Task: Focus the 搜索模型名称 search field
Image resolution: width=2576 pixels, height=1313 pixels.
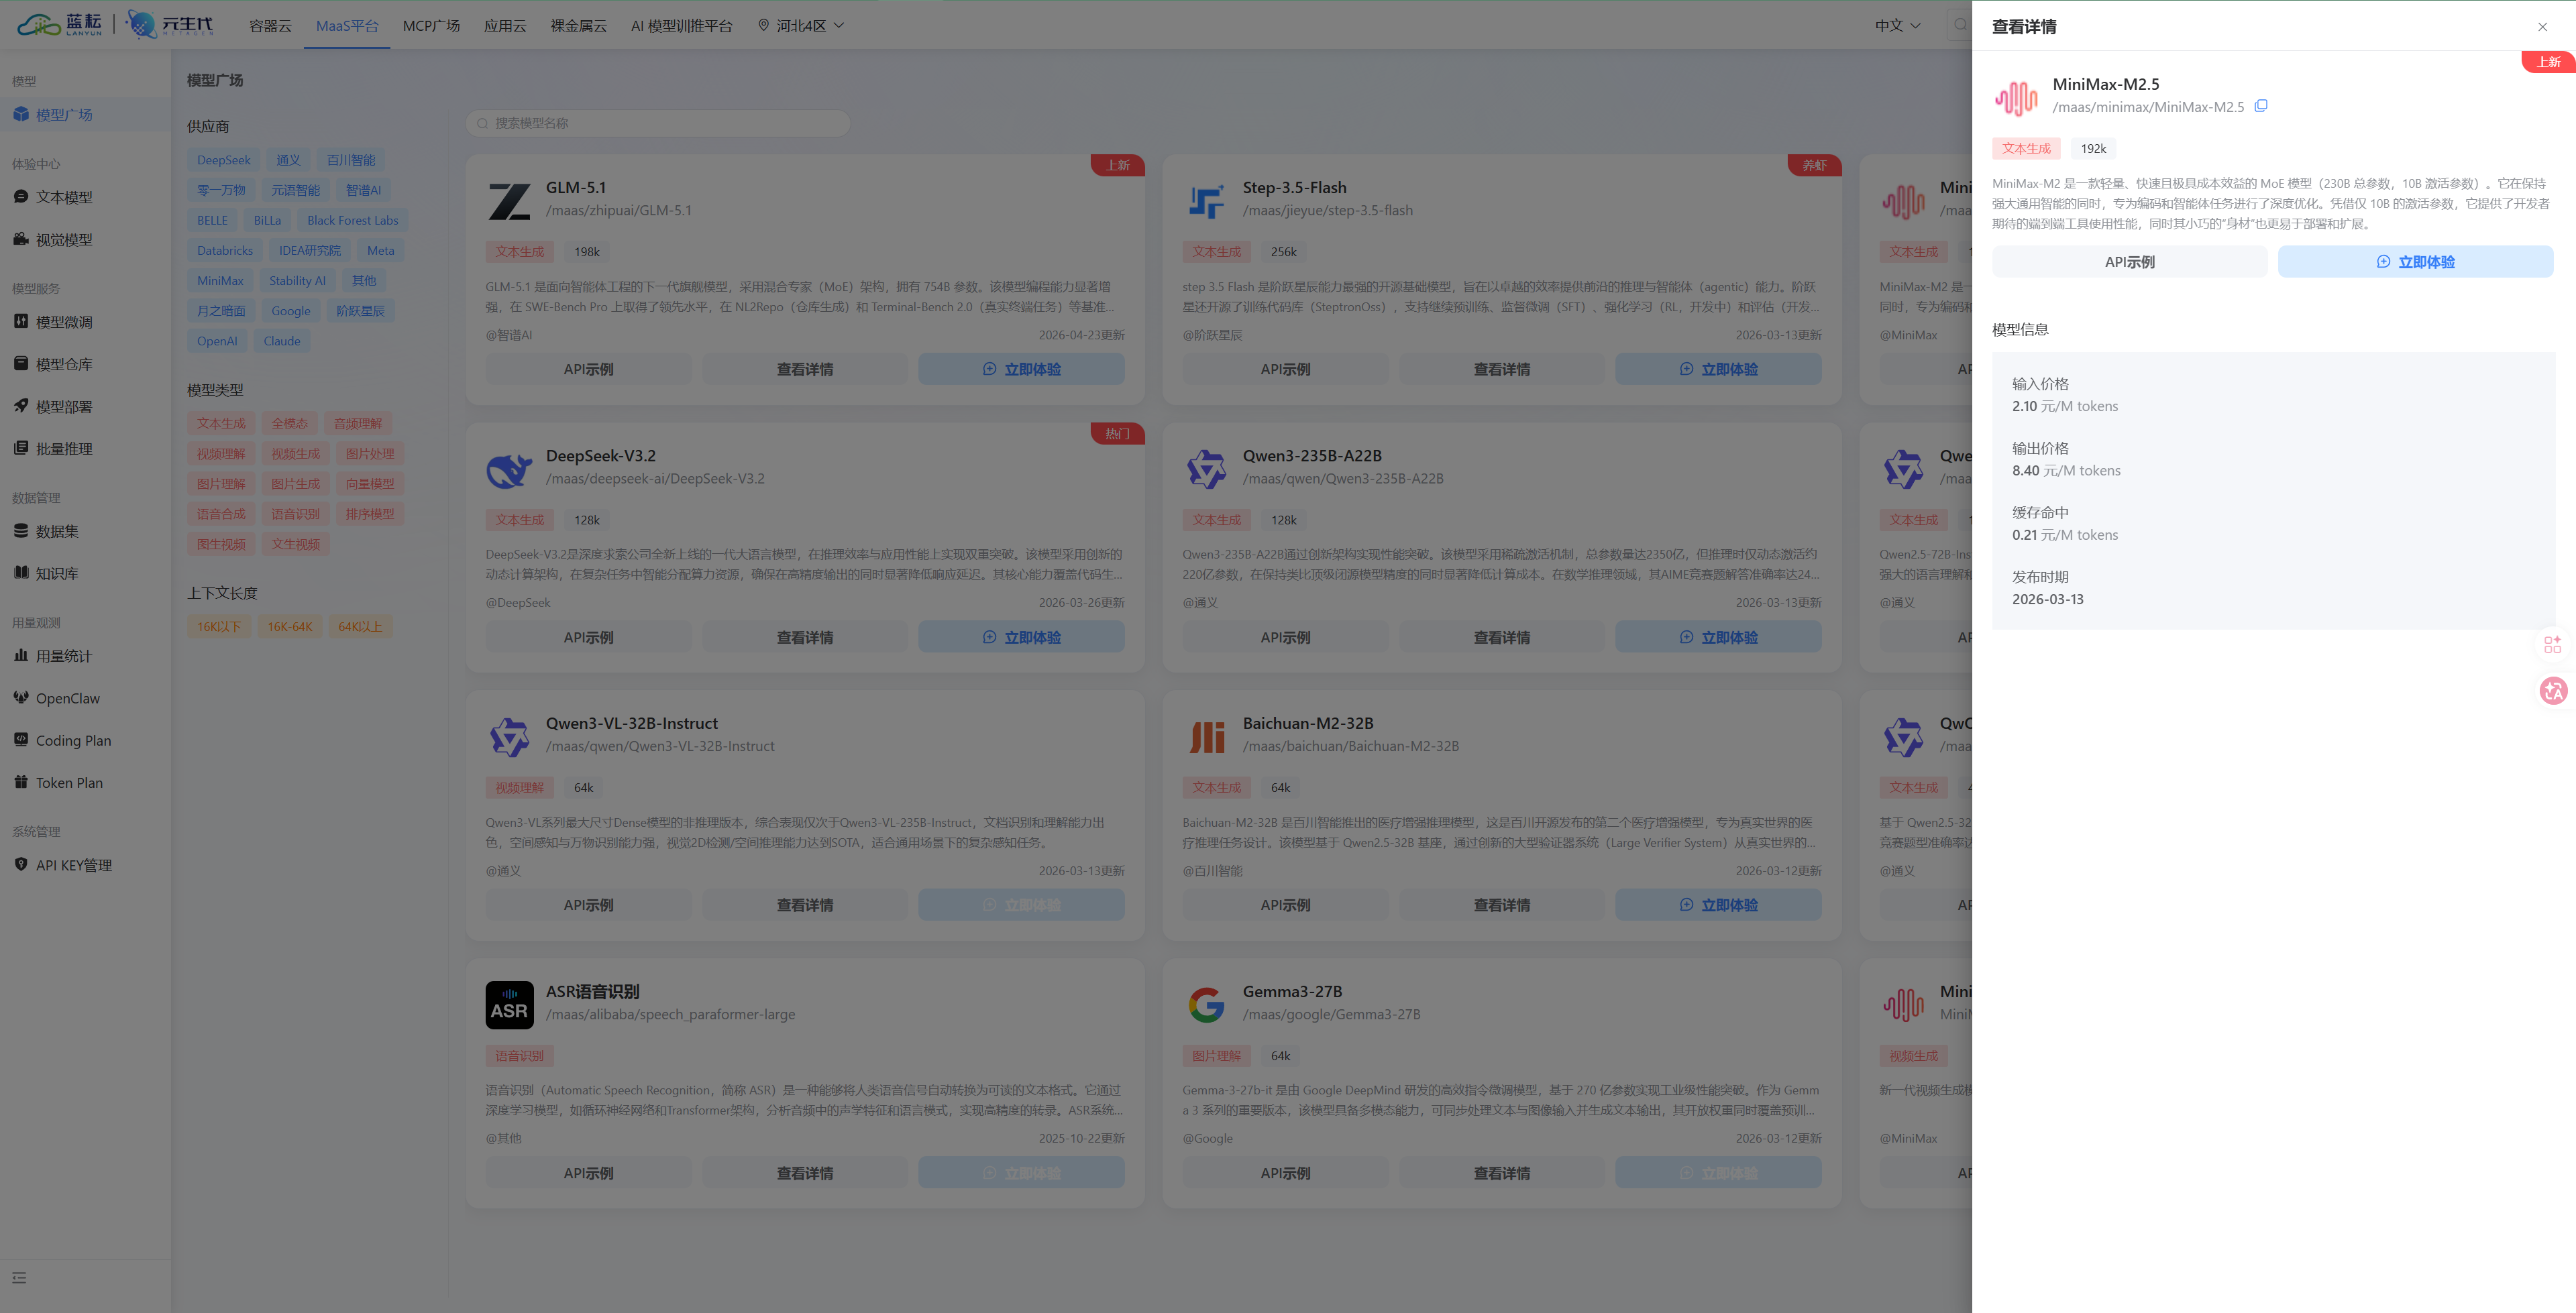Action: pos(658,123)
